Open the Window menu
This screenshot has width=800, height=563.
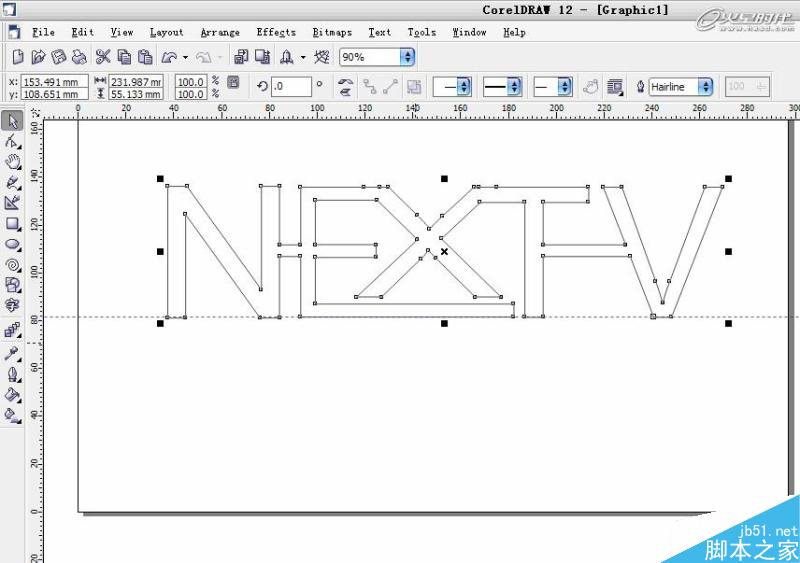click(469, 32)
